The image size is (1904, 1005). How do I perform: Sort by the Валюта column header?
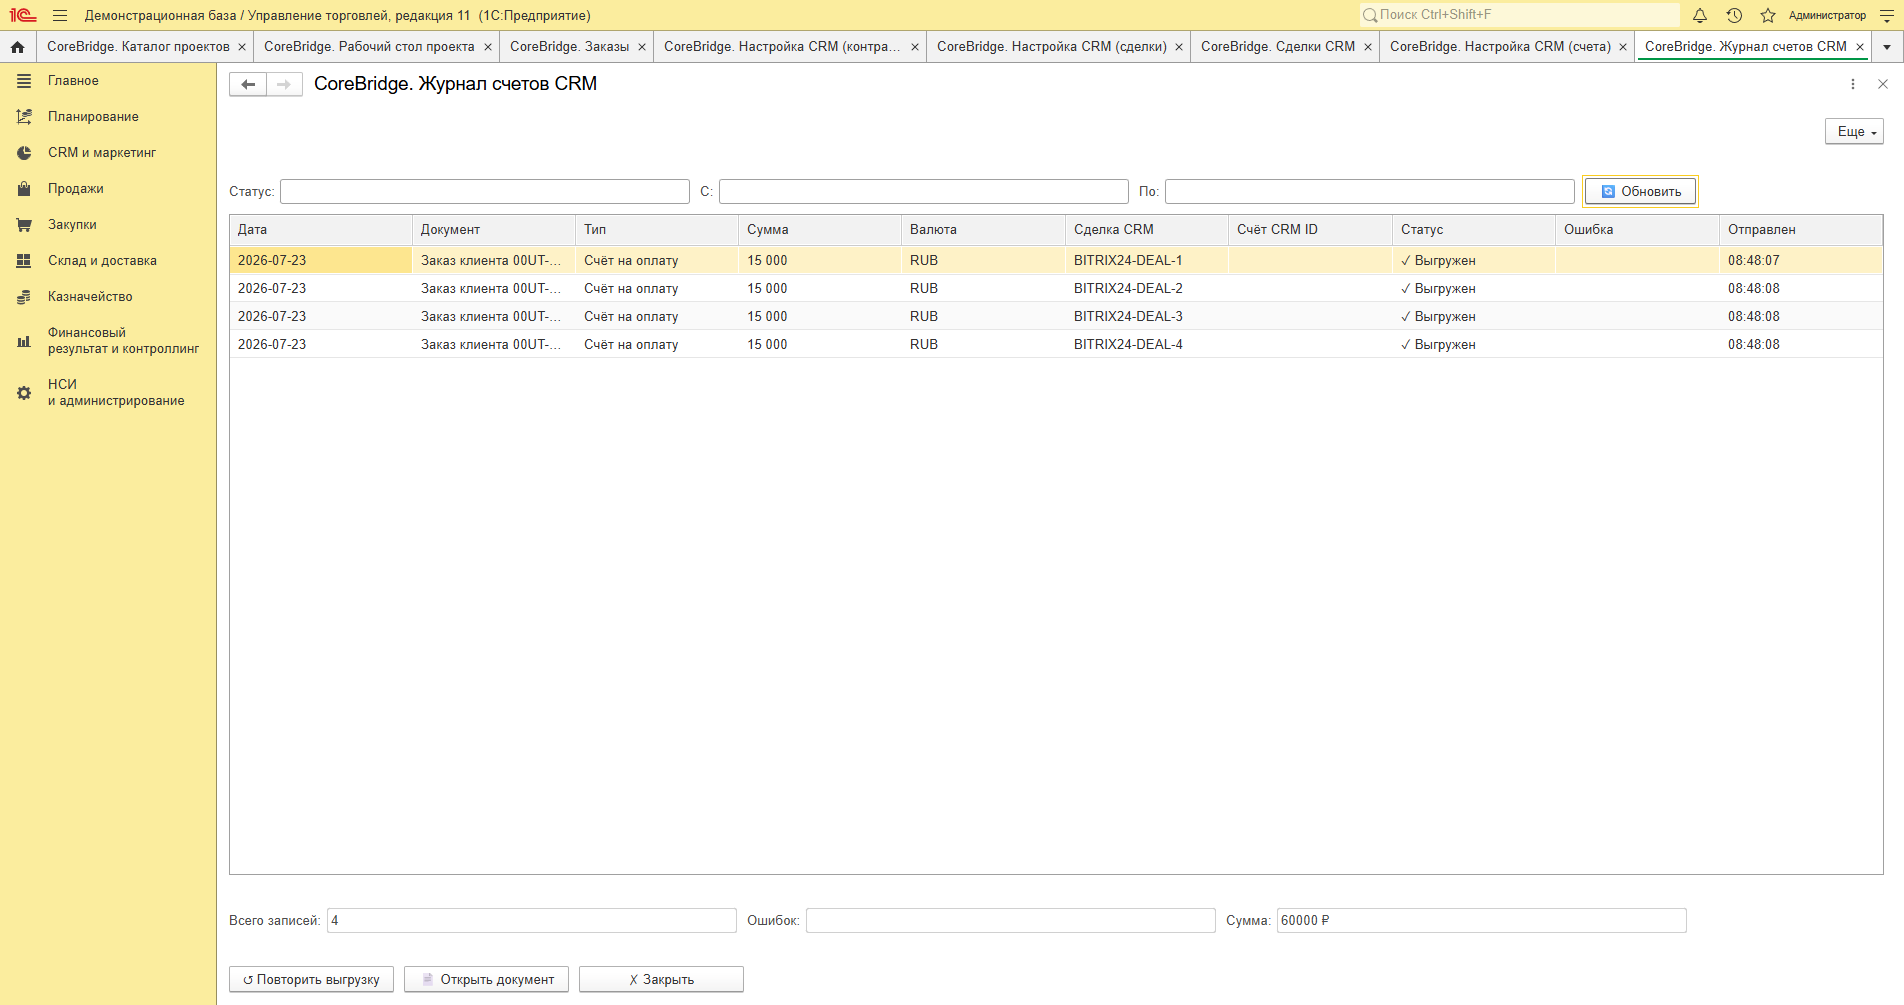point(983,230)
